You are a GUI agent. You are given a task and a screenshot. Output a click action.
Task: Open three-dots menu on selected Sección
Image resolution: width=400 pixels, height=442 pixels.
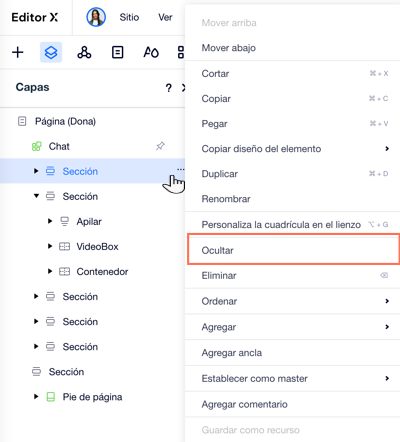tap(180, 169)
